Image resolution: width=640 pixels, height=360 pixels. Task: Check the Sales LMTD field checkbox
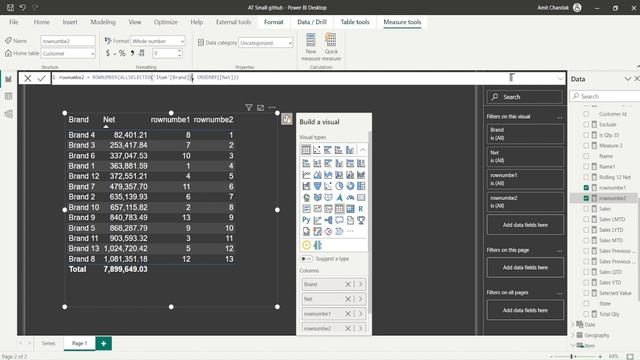click(x=586, y=220)
